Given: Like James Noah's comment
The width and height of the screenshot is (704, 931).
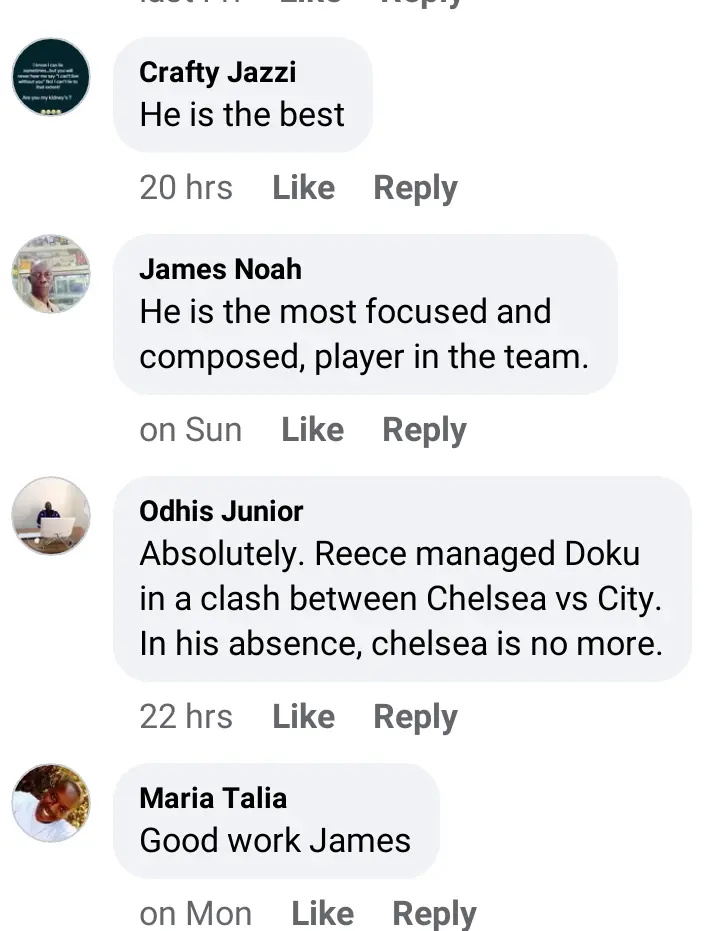Looking at the screenshot, I should [x=312, y=430].
